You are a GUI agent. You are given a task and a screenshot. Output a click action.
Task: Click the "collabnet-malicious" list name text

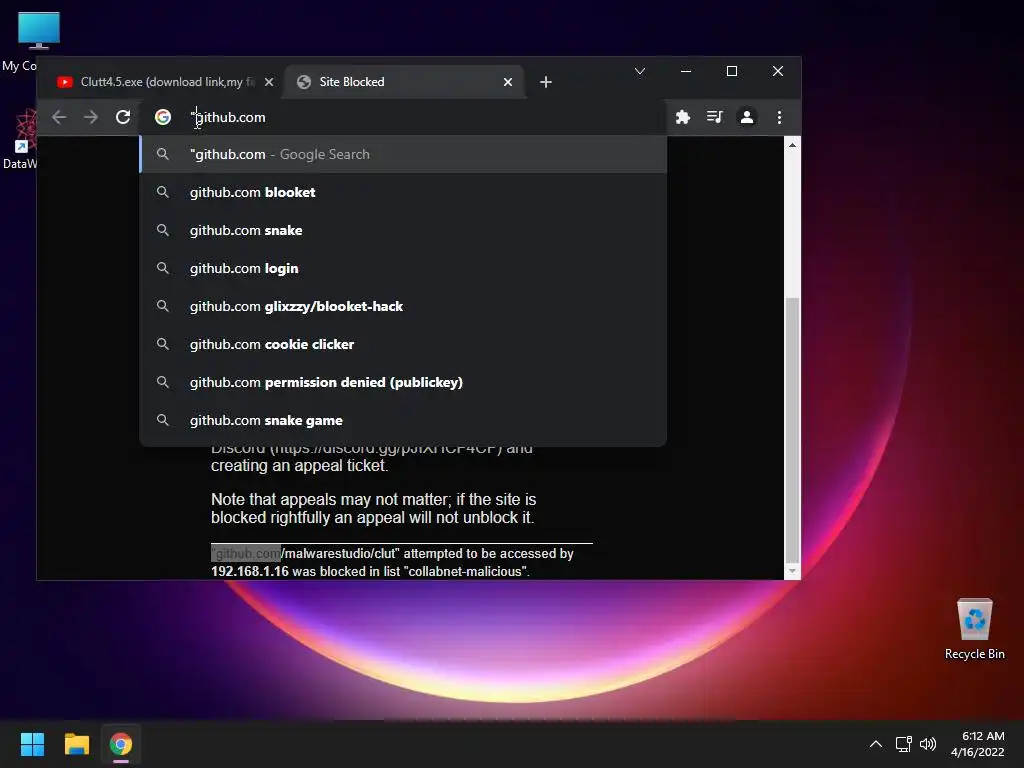(466, 571)
